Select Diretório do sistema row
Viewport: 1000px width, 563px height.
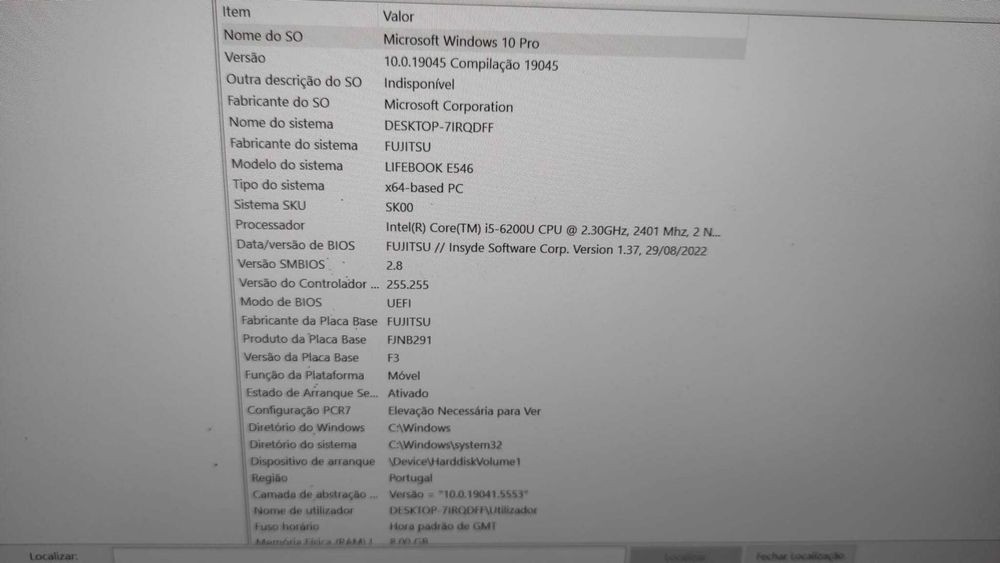pos(303,444)
